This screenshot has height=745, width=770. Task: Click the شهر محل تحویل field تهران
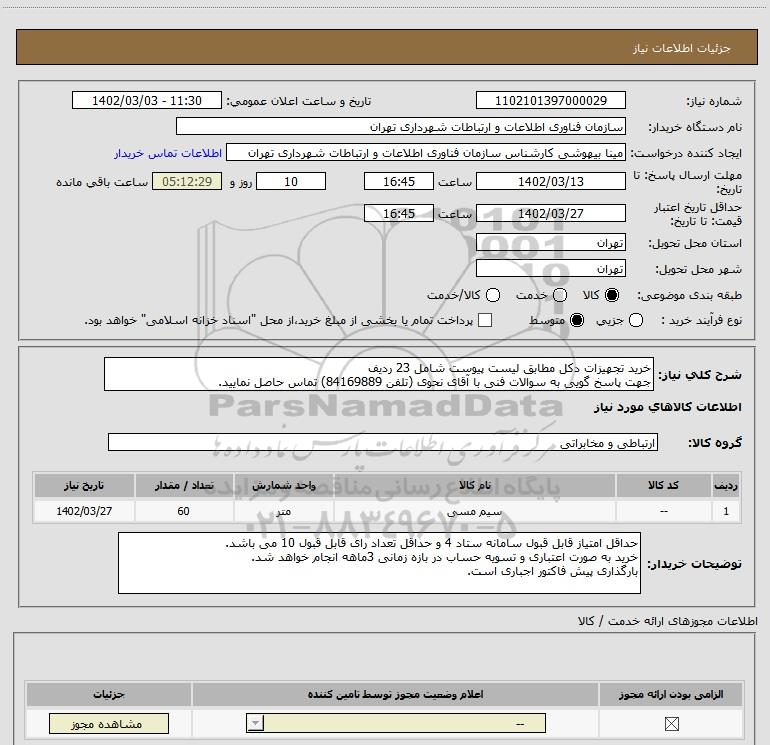pos(550,268)
